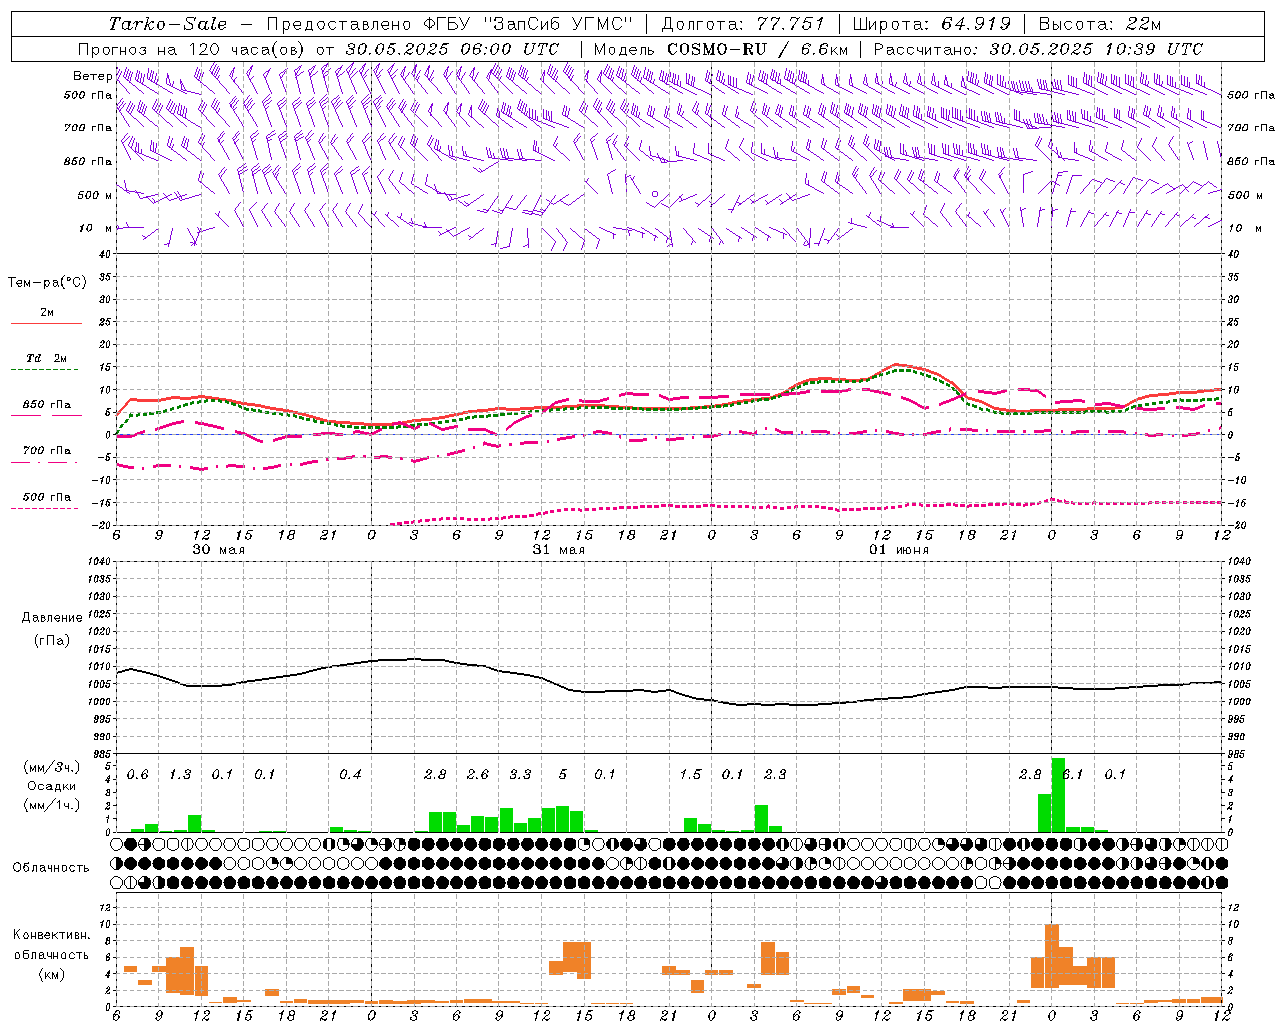Screen dimensions: 1280x1024
Task: Click the 3-hour precipitation value 0.4
Action: tap(350, 775)
